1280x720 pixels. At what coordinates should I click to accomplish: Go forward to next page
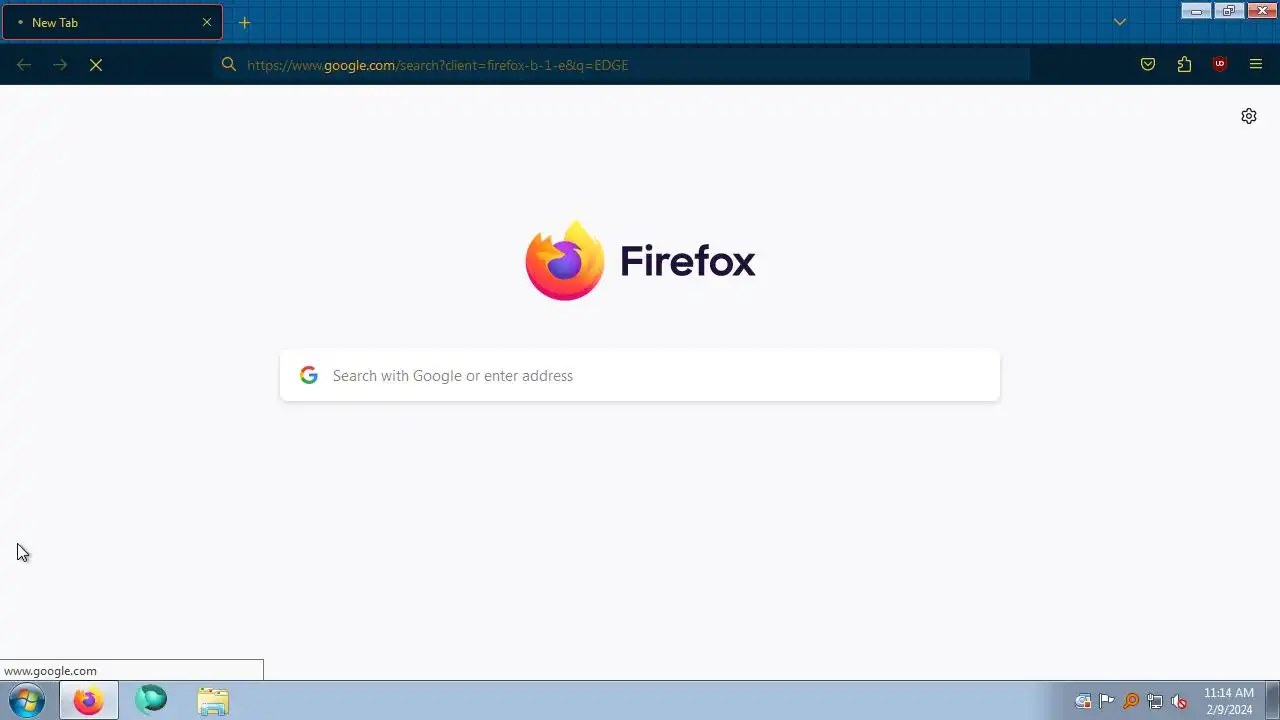(x=60, y=65)
